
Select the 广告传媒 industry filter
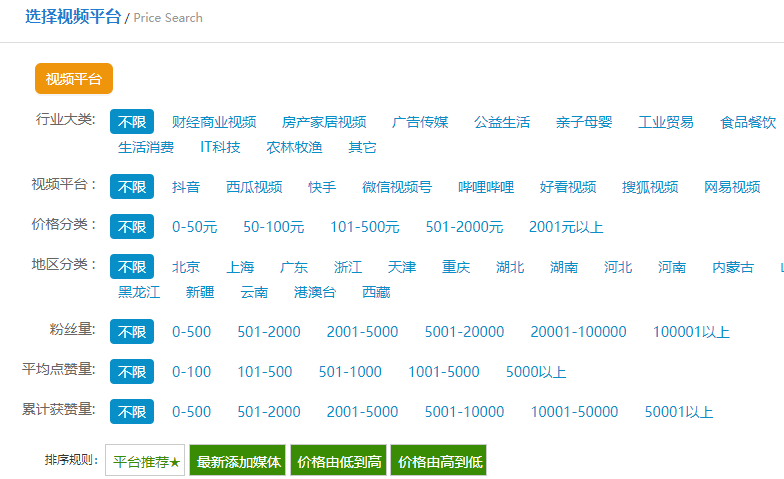pos(420,122)
